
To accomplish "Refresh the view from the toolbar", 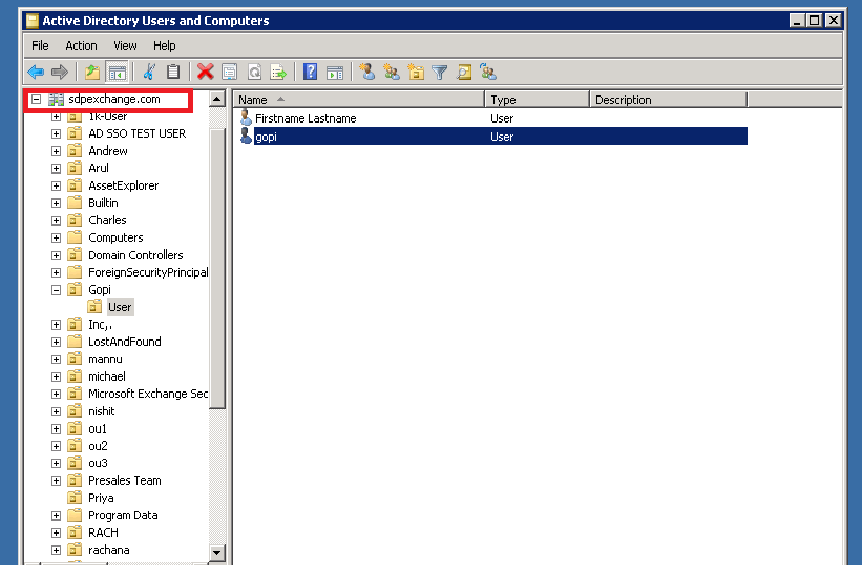I will 254,72.
